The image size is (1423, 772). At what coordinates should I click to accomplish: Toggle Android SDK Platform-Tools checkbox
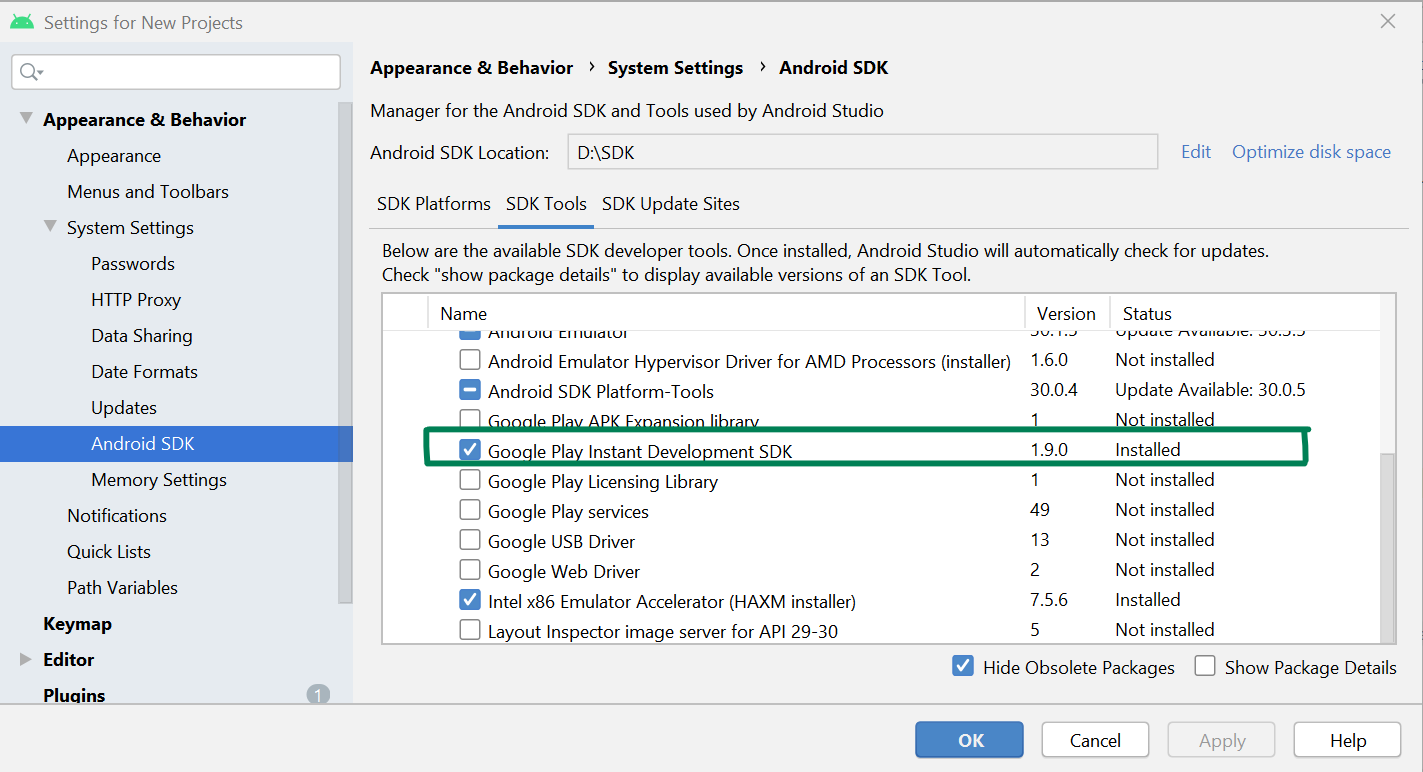(469, 390)
